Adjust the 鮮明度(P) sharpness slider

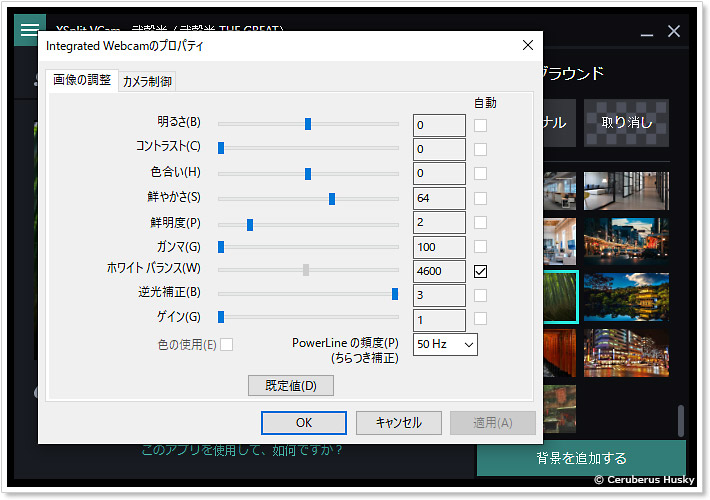coord(308,224)
